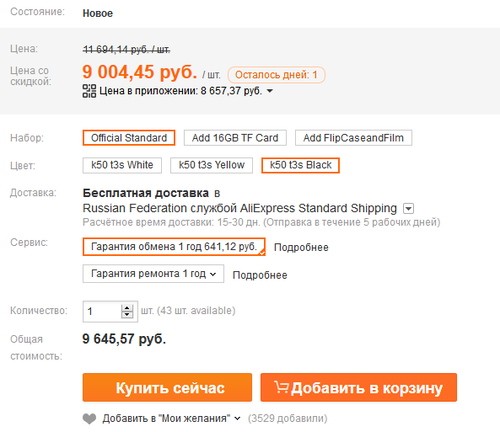Choose the Add FlipCaseandFilm bundle
Screen dimensions: 500x432
pos(353,138)
